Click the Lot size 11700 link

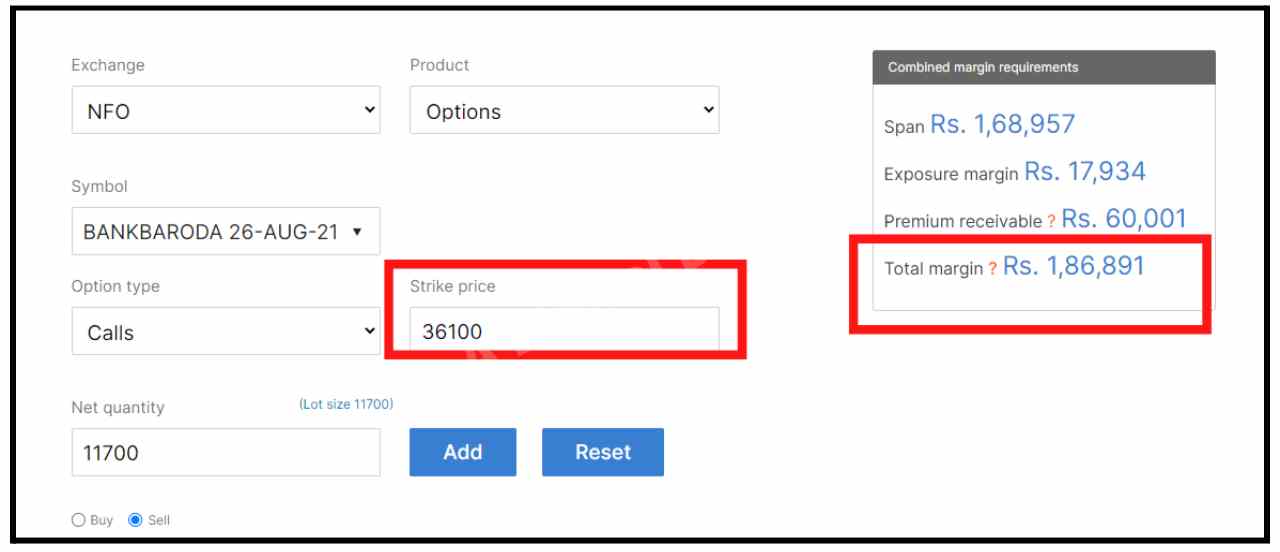click(346, 404)
